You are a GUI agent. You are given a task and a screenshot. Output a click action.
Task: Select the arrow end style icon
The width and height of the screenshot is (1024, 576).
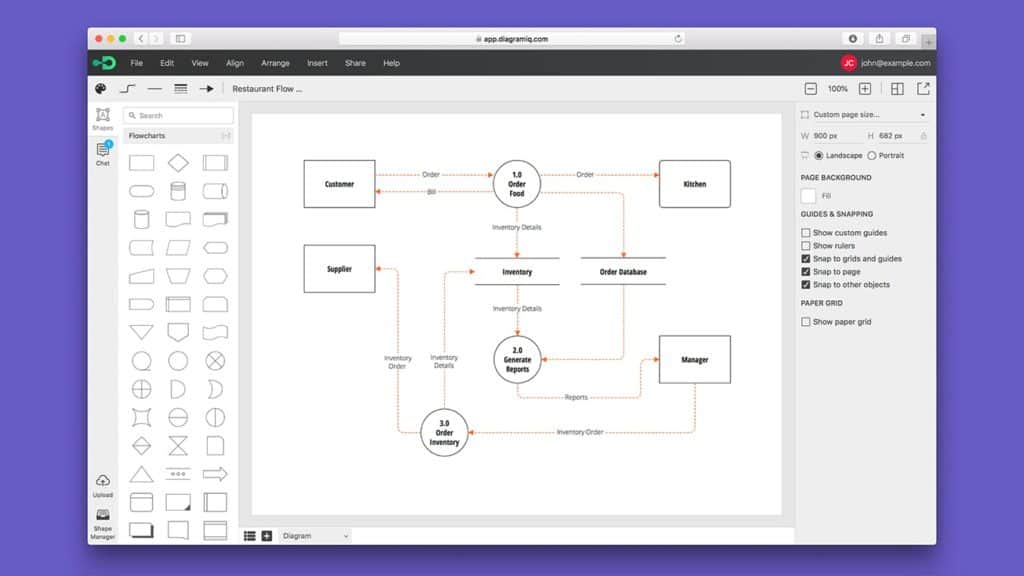pyautogui.click(x=207, y=88)
